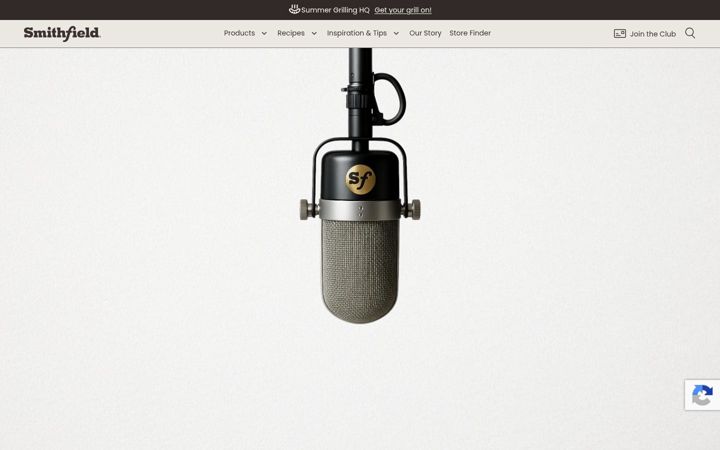Viewport: 720px width, 450px height.
Task: Expand the Products chevron
Action: 264,34
